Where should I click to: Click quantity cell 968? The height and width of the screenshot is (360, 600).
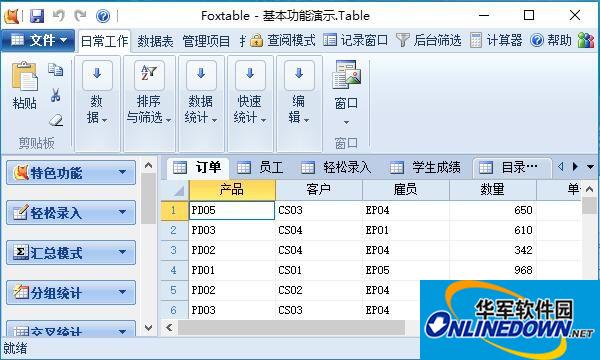[492, 270]
